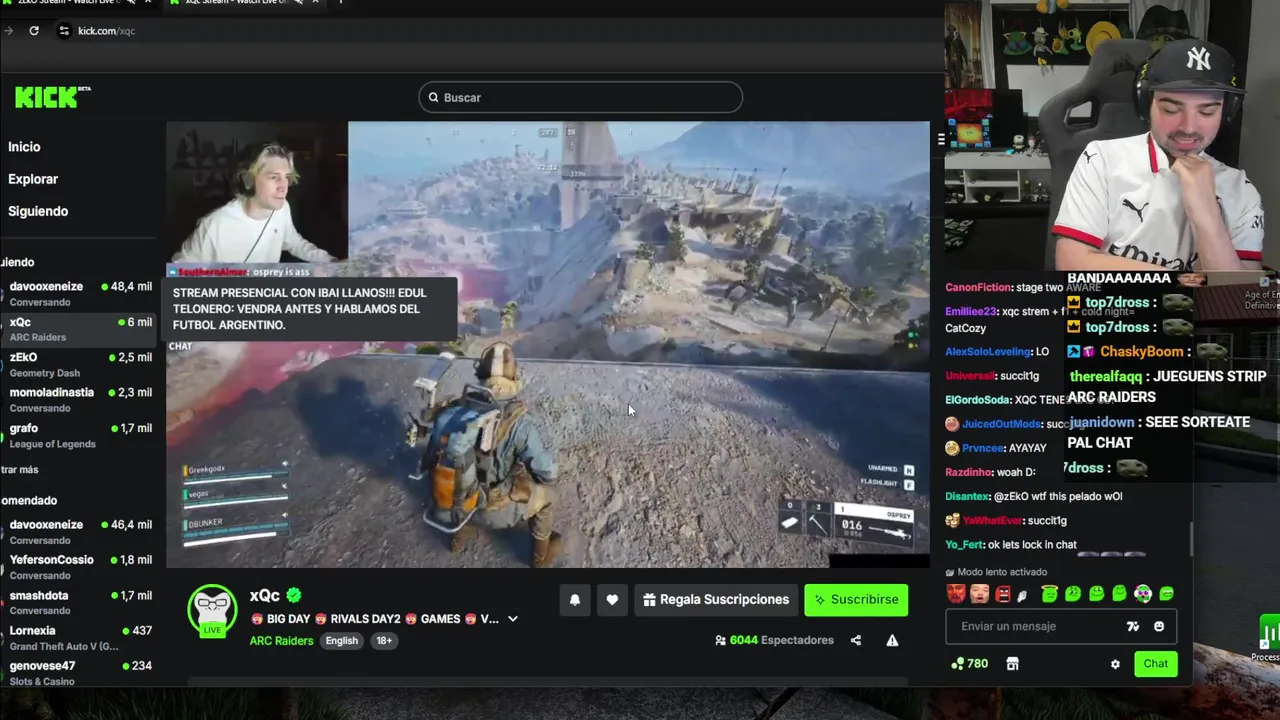Click the chat panel scrollbar
The height and width of the screenshot is (720, 1280).
tap(1190, 540)
